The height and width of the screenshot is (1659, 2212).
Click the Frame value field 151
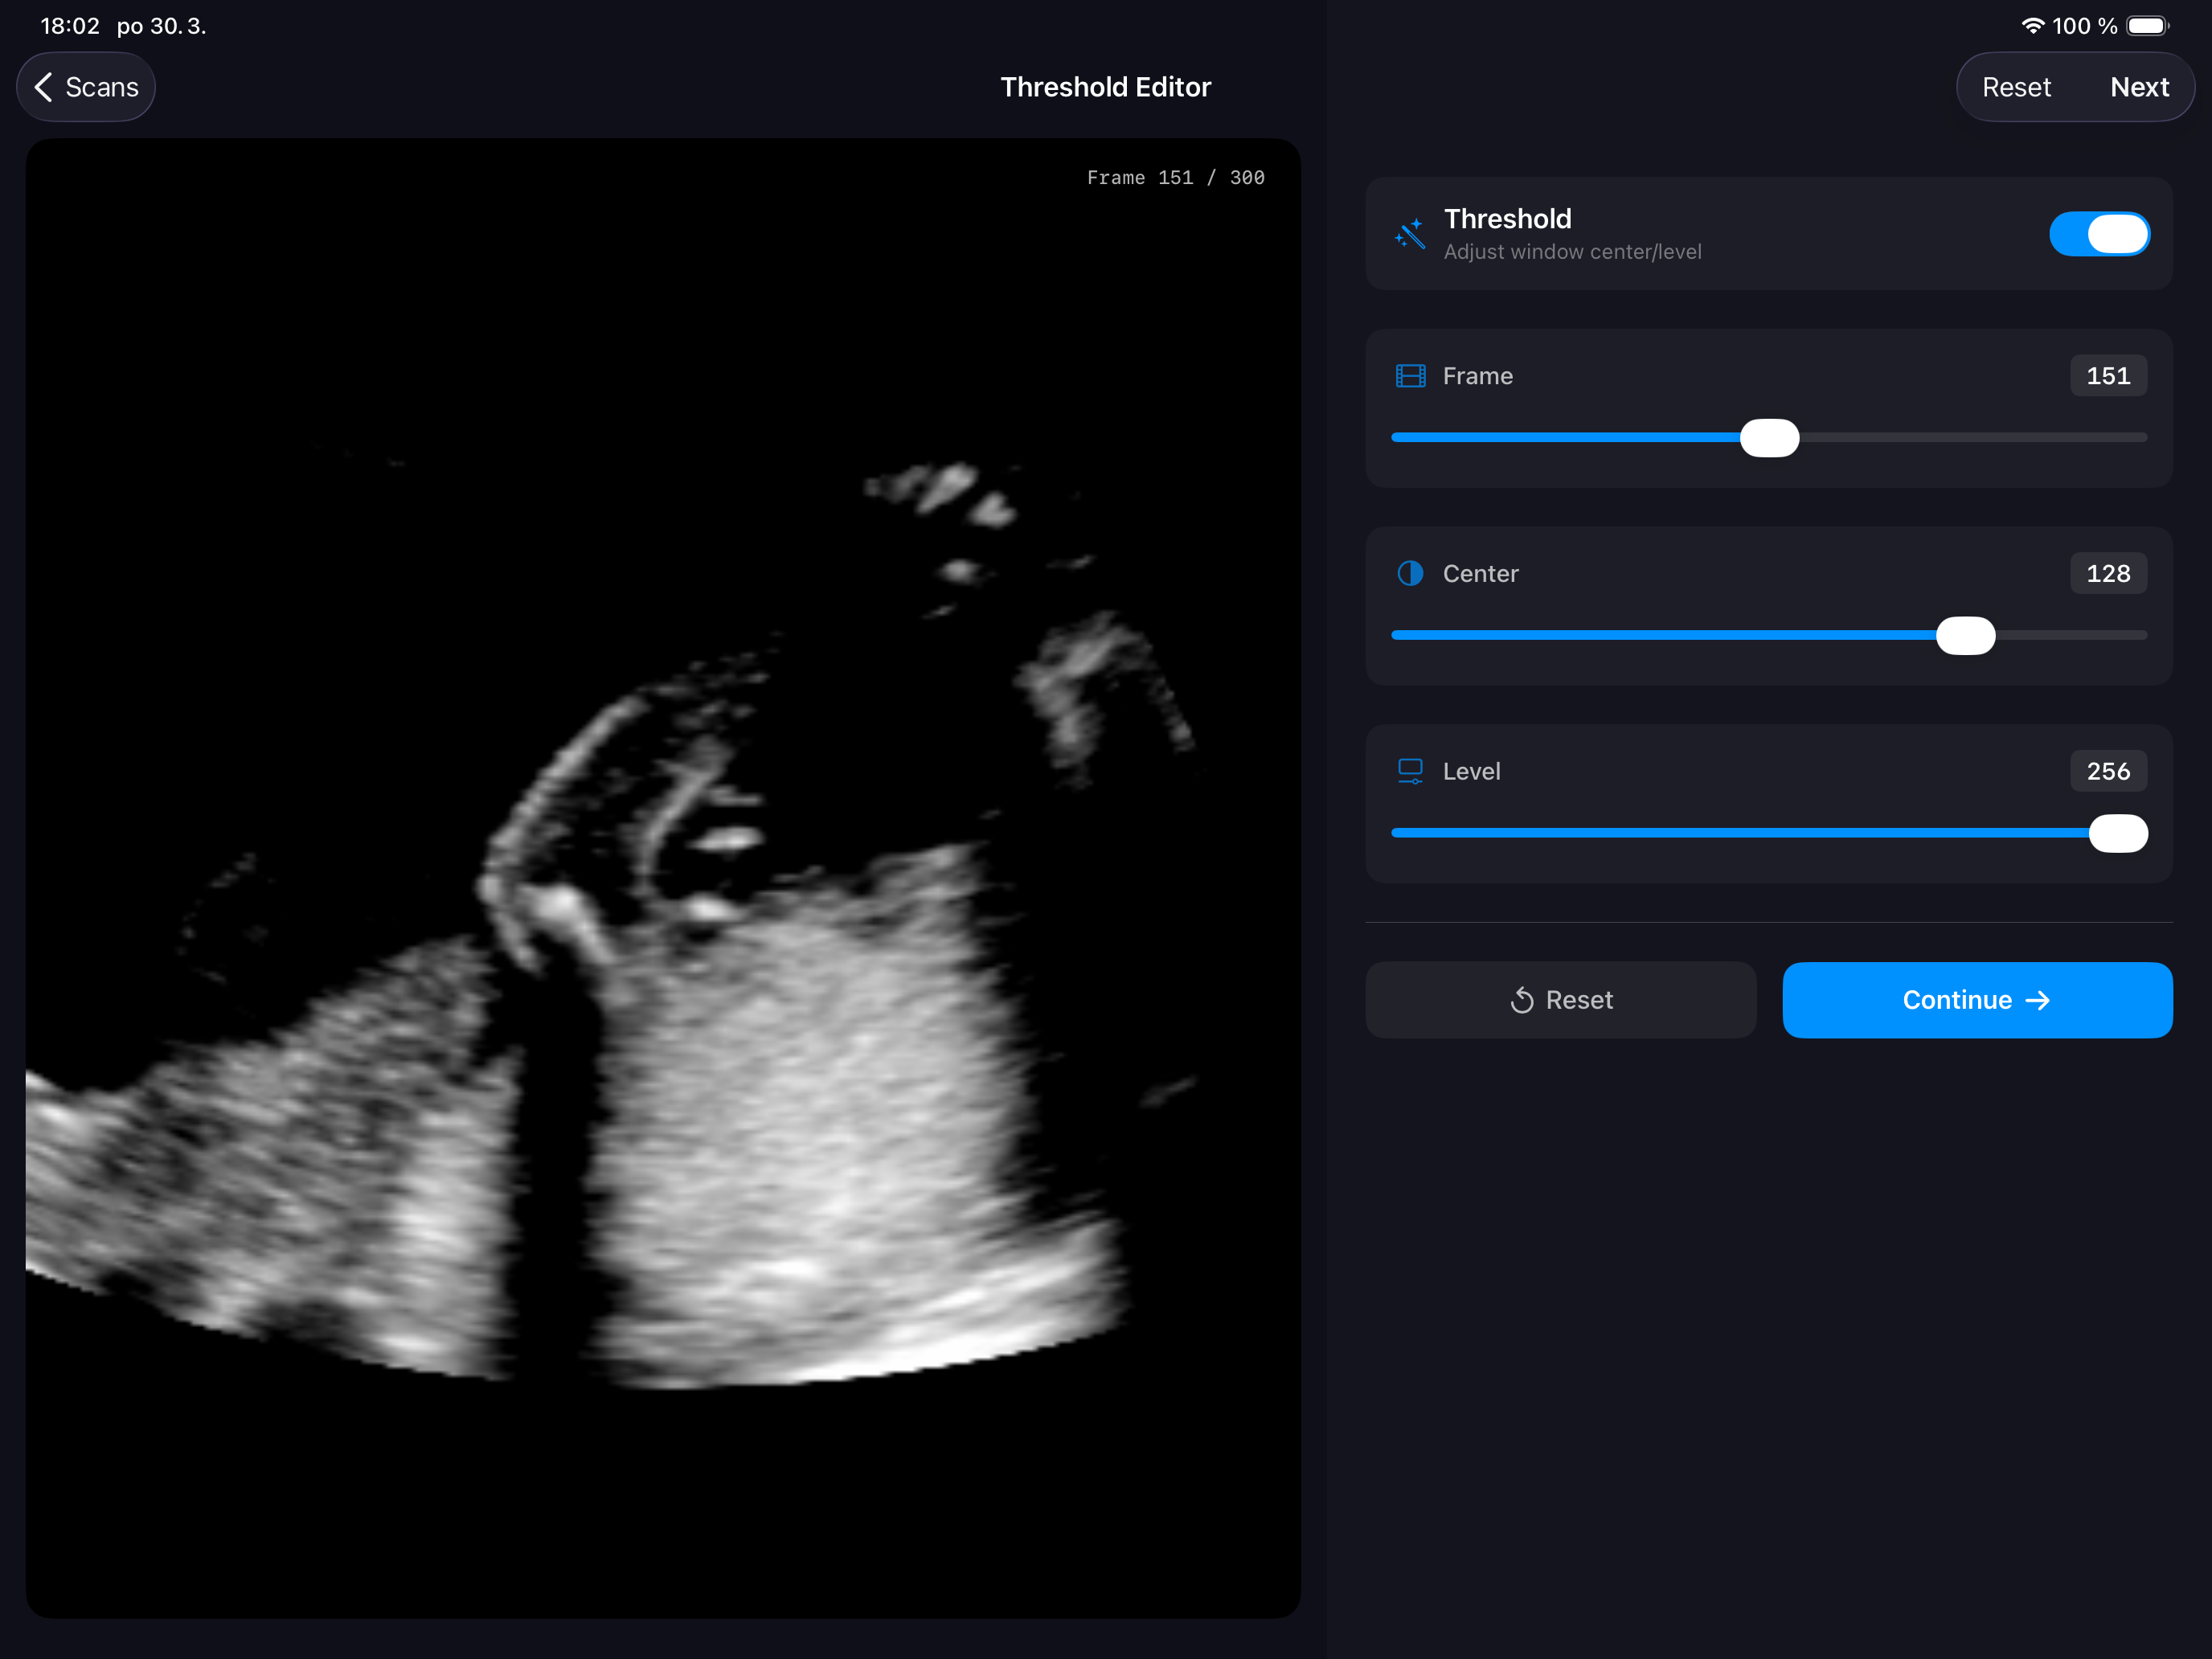(2108, 376)
